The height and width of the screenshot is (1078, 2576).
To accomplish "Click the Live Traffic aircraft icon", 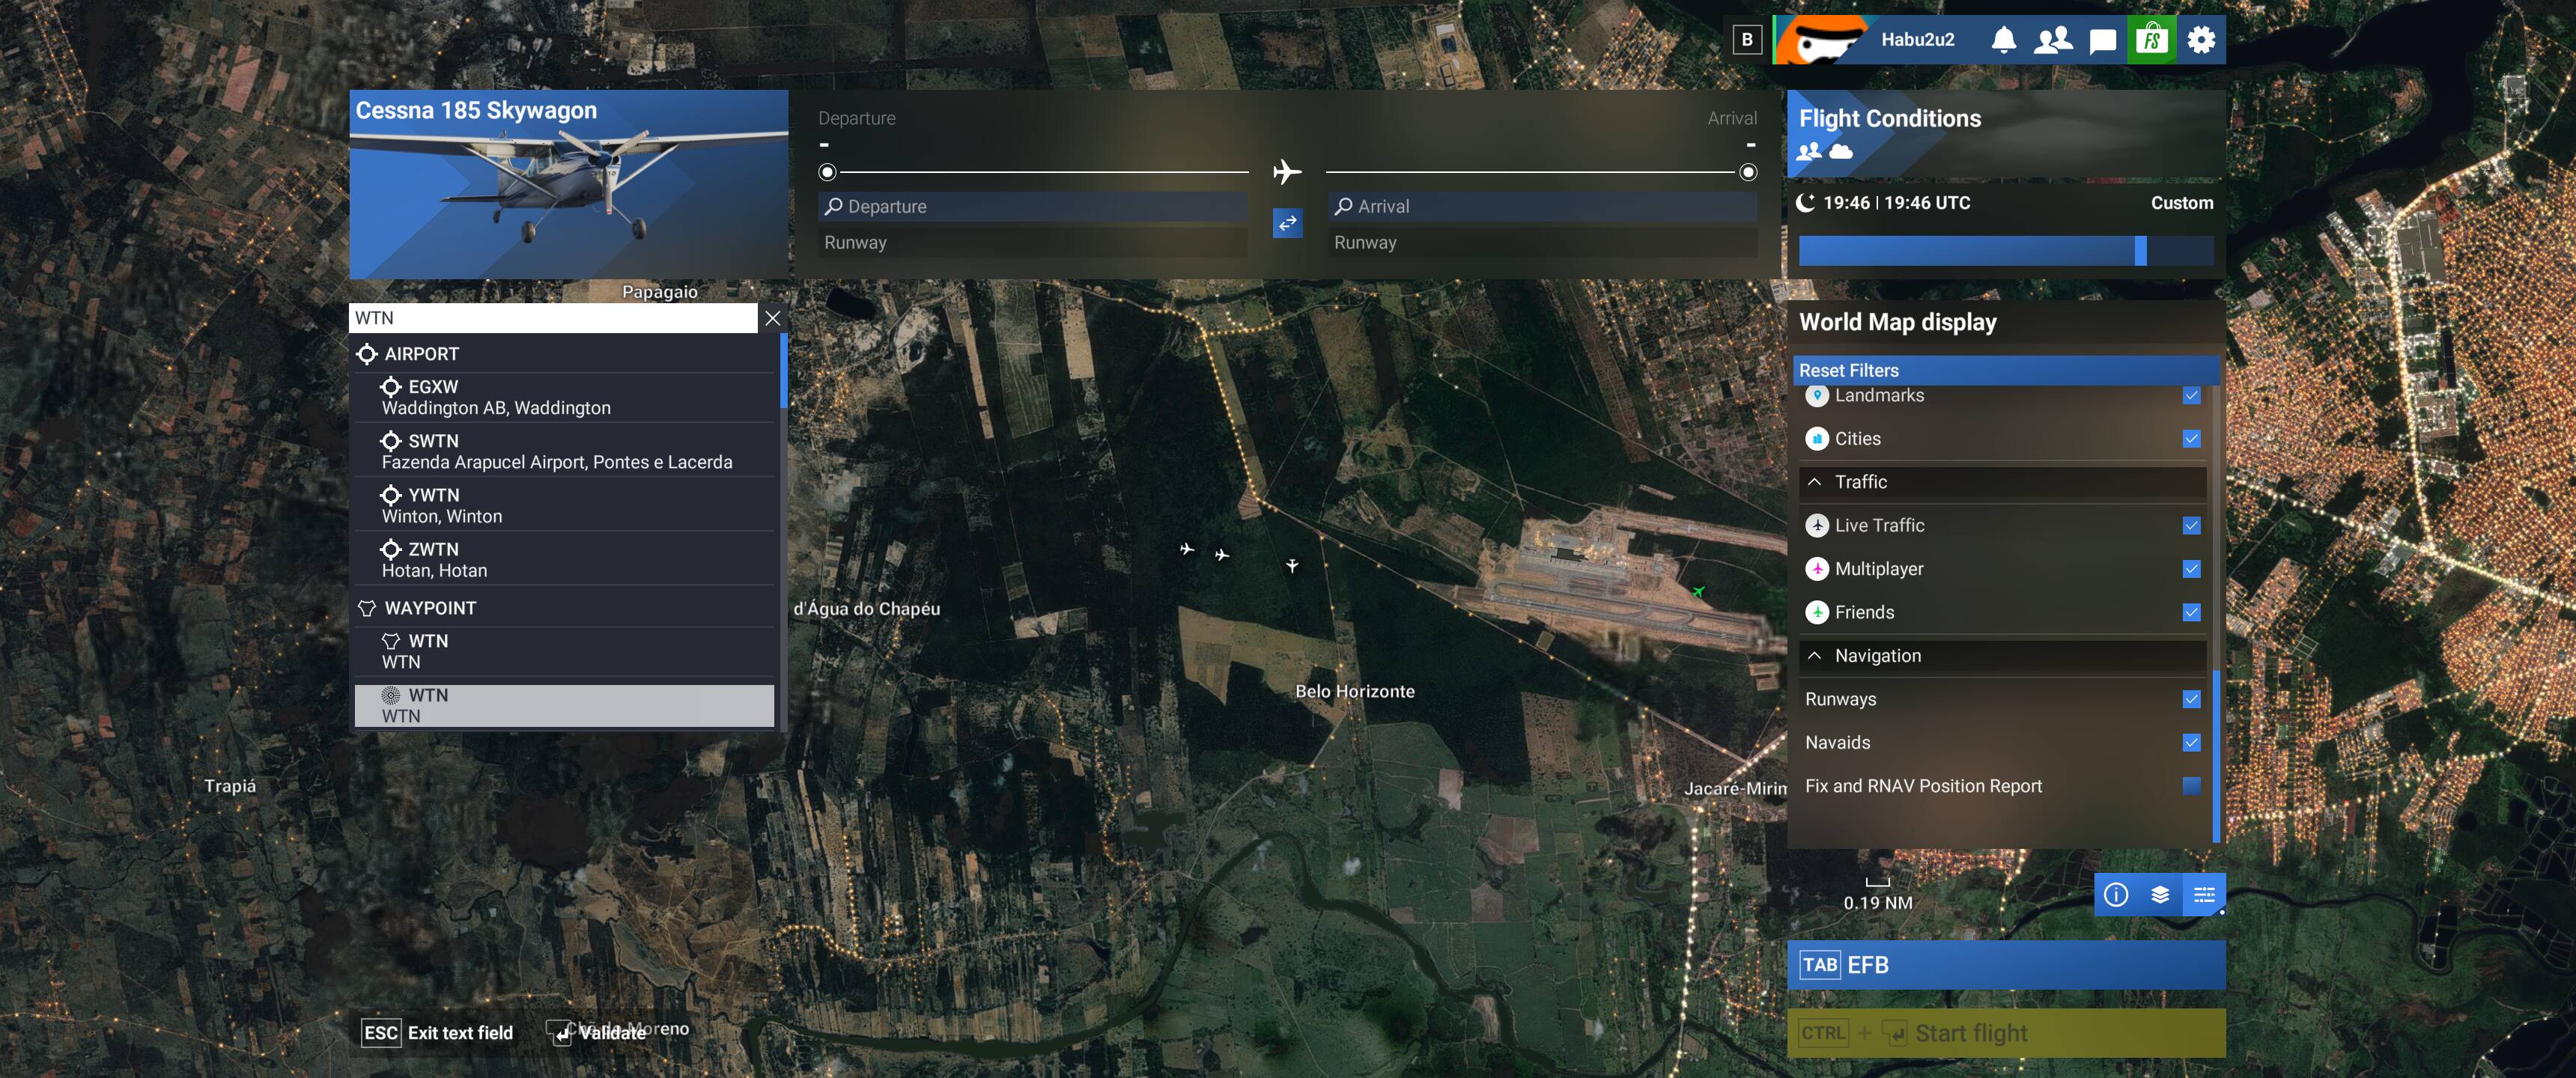I will click(x=1817, y=525).
